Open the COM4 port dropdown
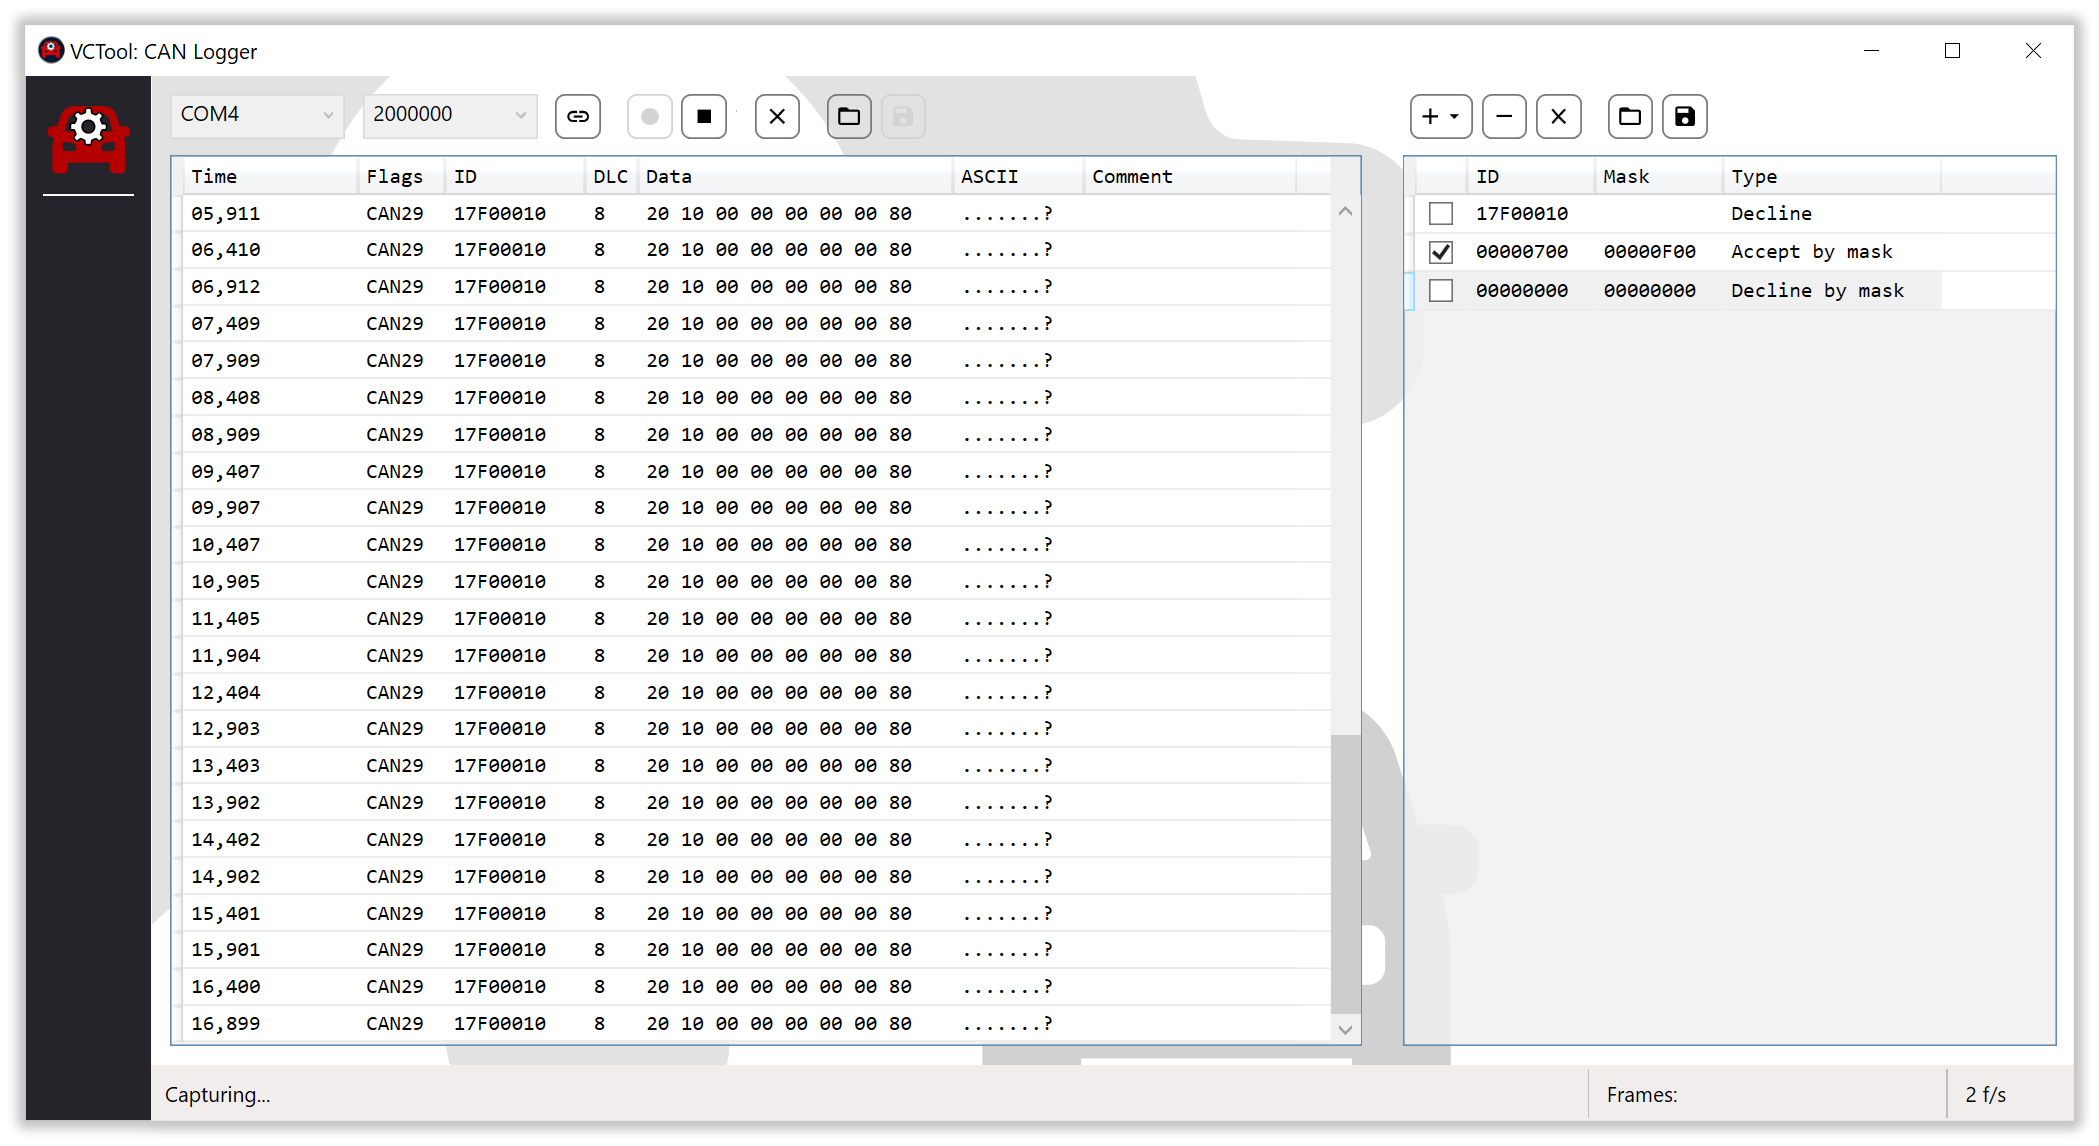The width and height of the screenshot is (2099, 1146). pyautogui.click(x=257, y=115)
